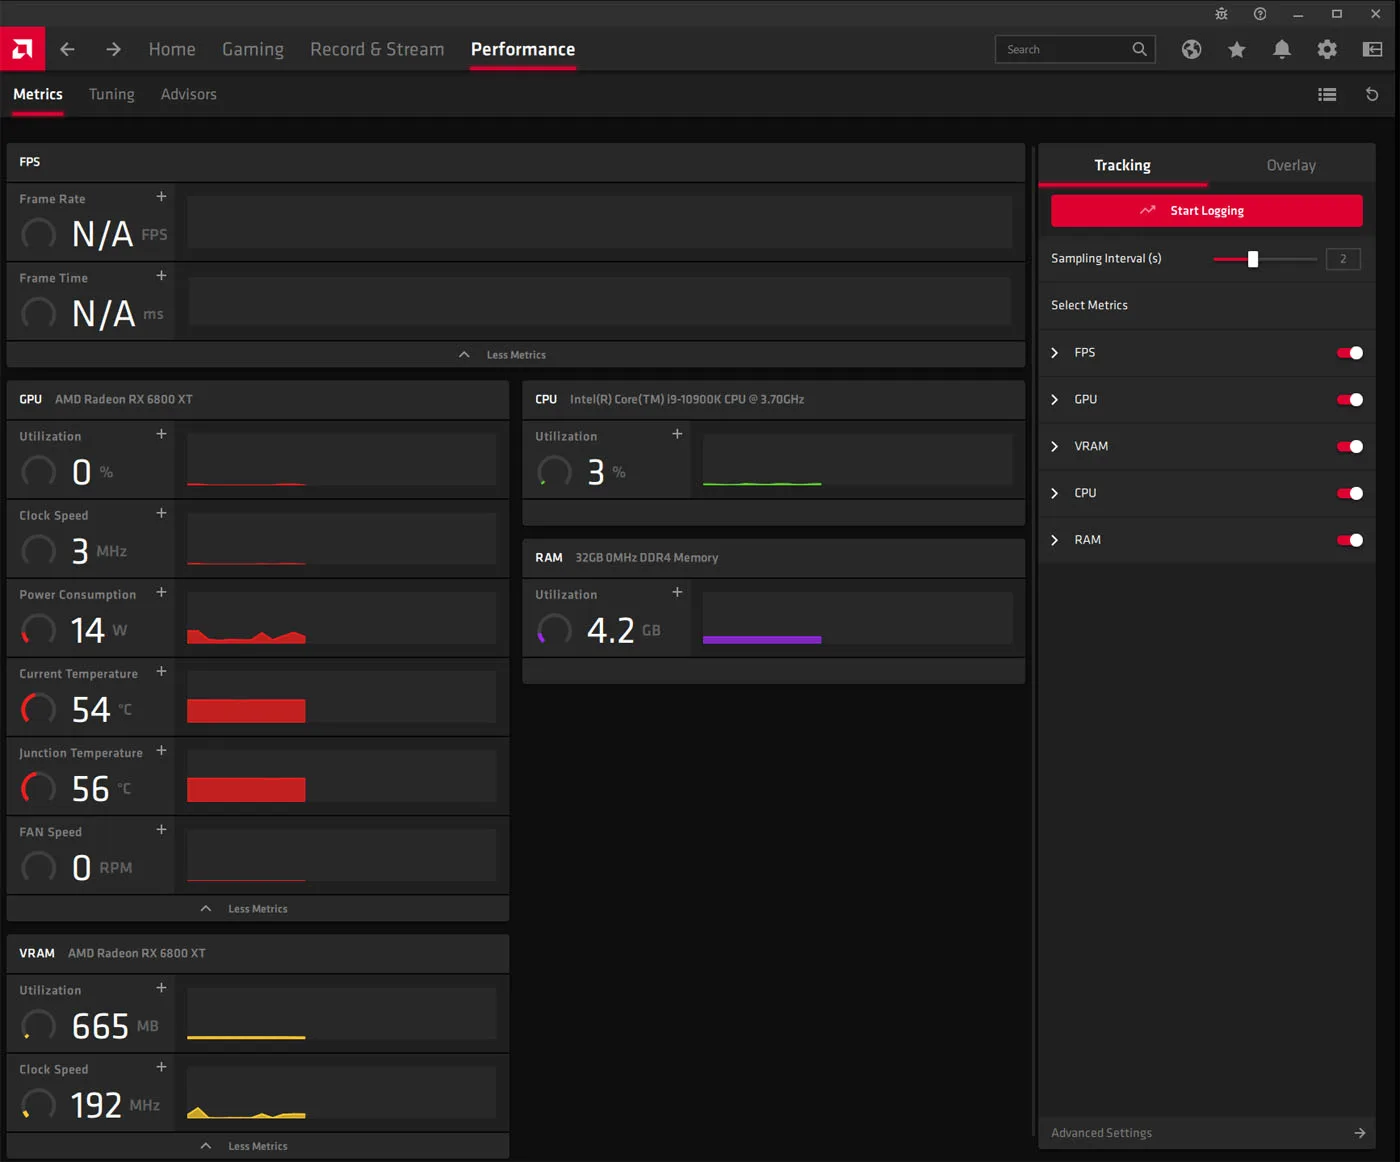Add GPU Clock Speed metric with plus
Image resolution: width=1400 pixels, height=1162 pixels.
point(161,513)
